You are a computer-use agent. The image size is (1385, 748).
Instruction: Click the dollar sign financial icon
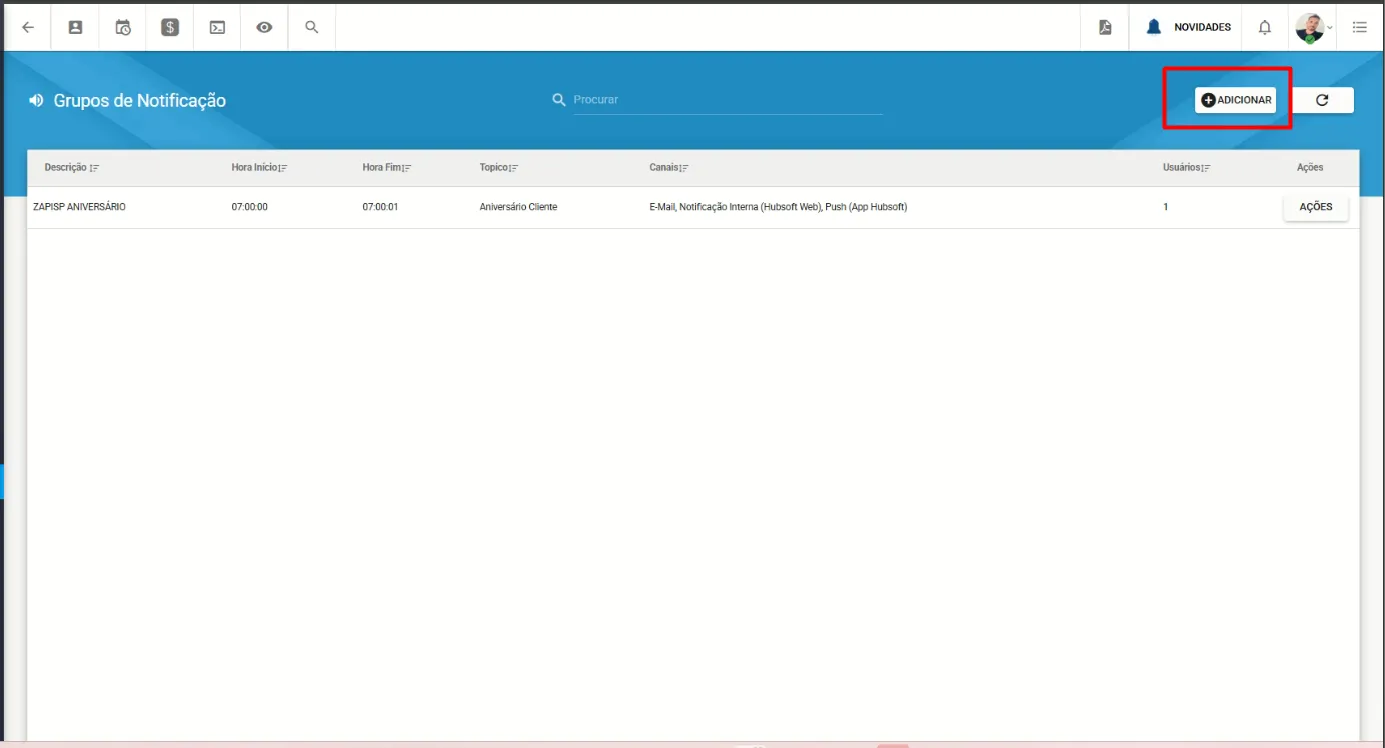click(x=170, y=28)
